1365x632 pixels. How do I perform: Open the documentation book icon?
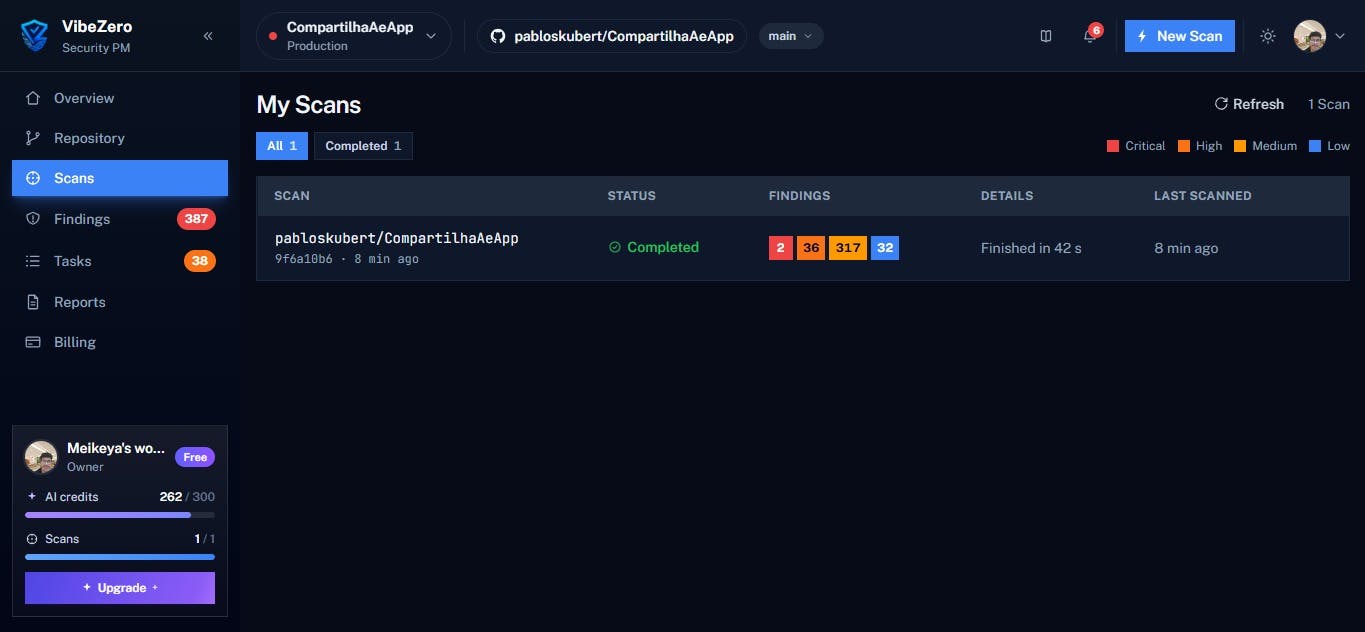[1046, 36]
